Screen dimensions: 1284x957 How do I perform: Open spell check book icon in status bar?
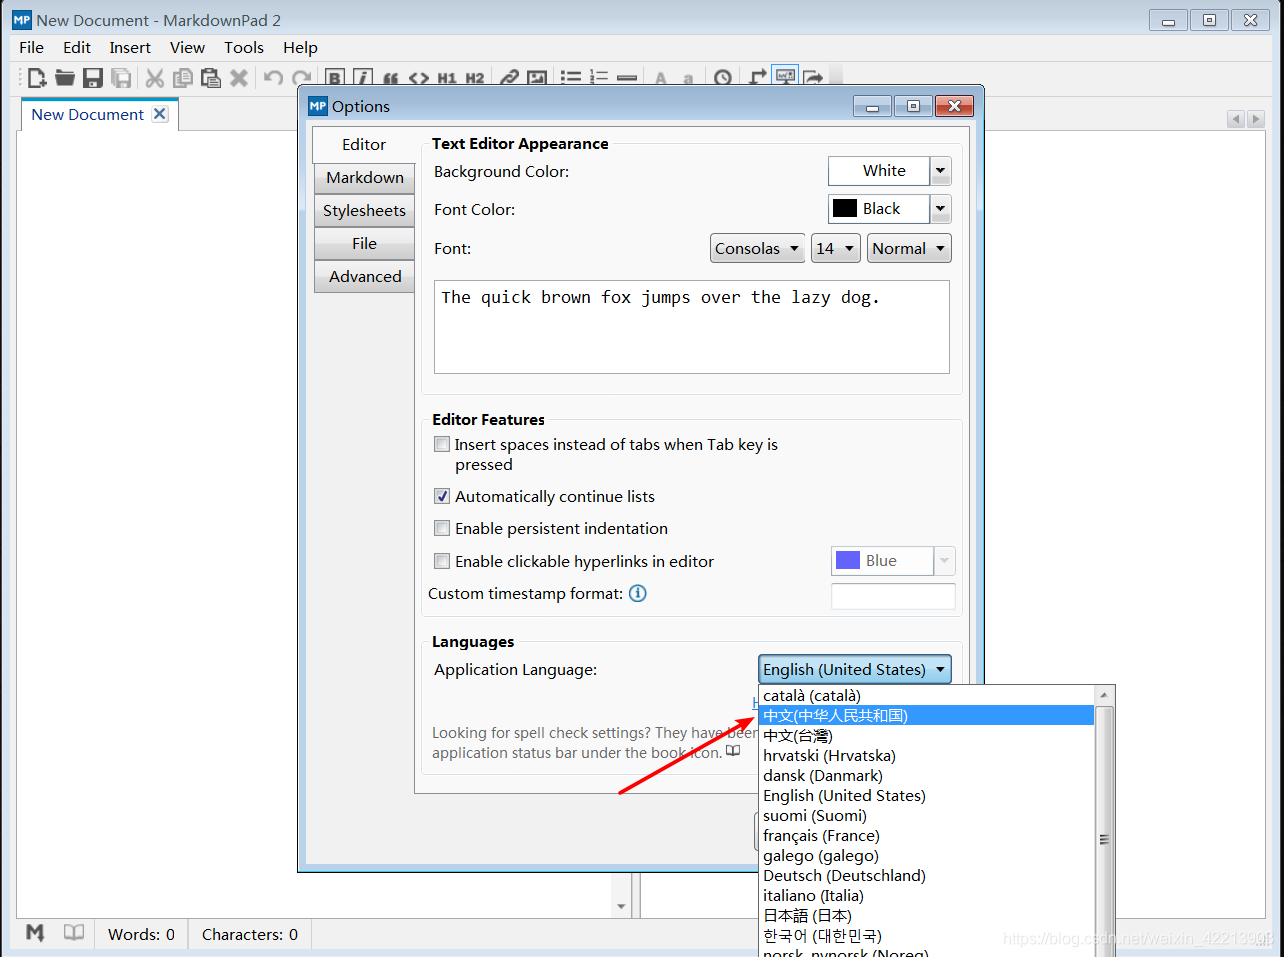point(74,933)
